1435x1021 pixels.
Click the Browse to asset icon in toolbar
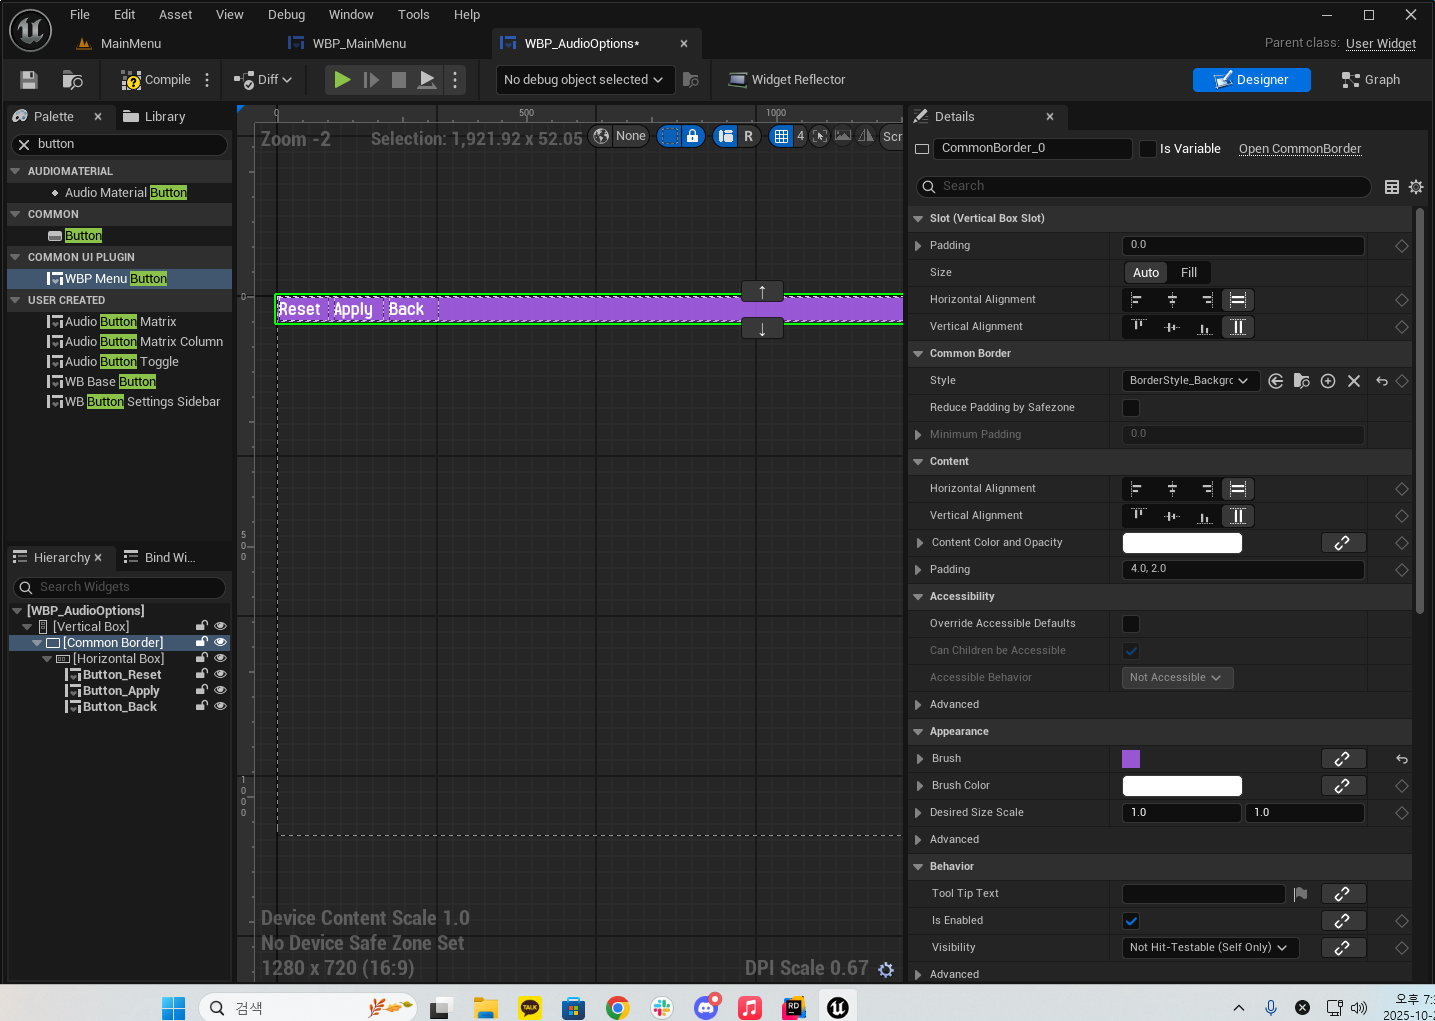72,80
